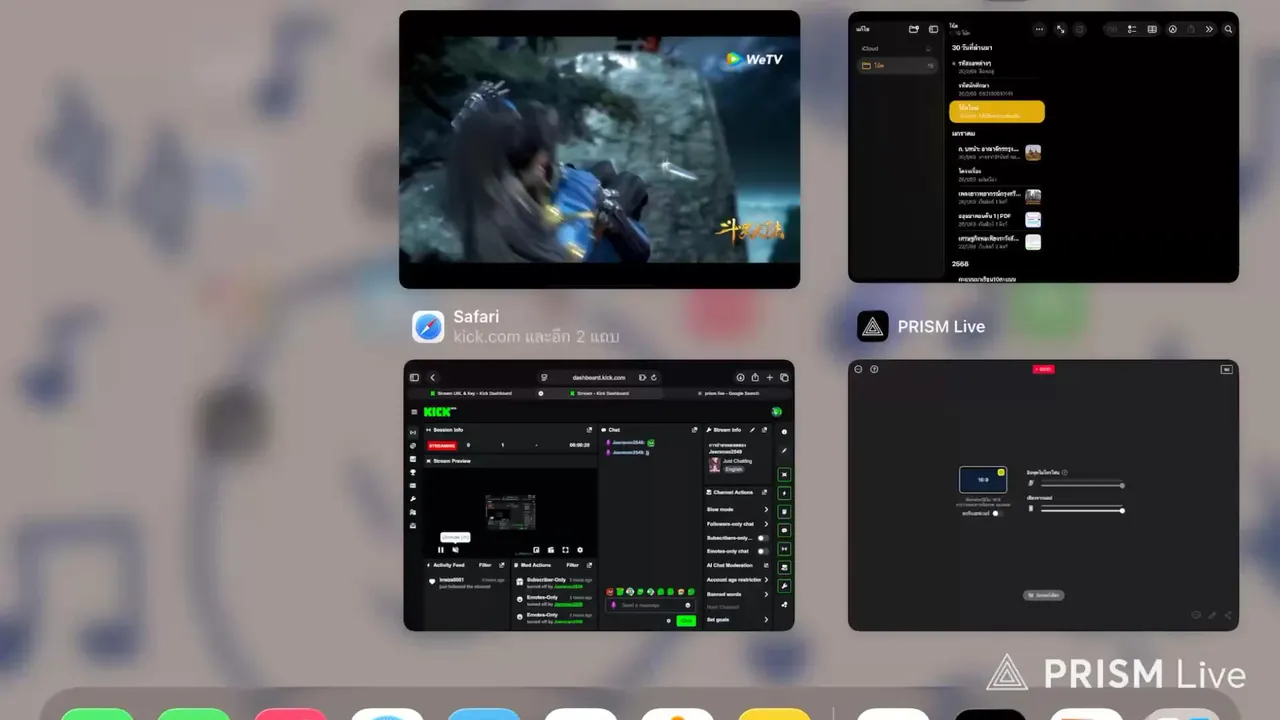Screen dimensions: 1280x720
Task: Search notes with magnifier icon
Action: [x=1229, y=29]
